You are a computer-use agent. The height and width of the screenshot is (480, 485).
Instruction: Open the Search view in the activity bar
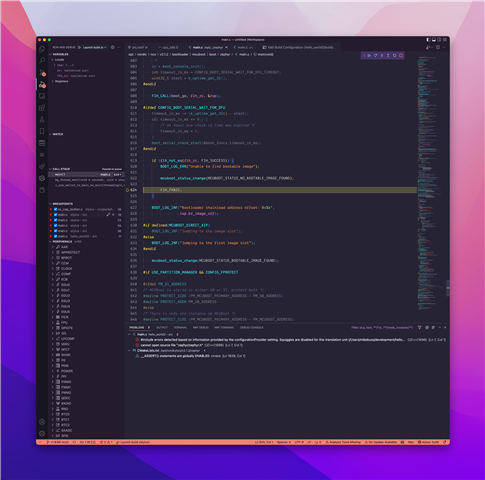(x=42, y=61)
